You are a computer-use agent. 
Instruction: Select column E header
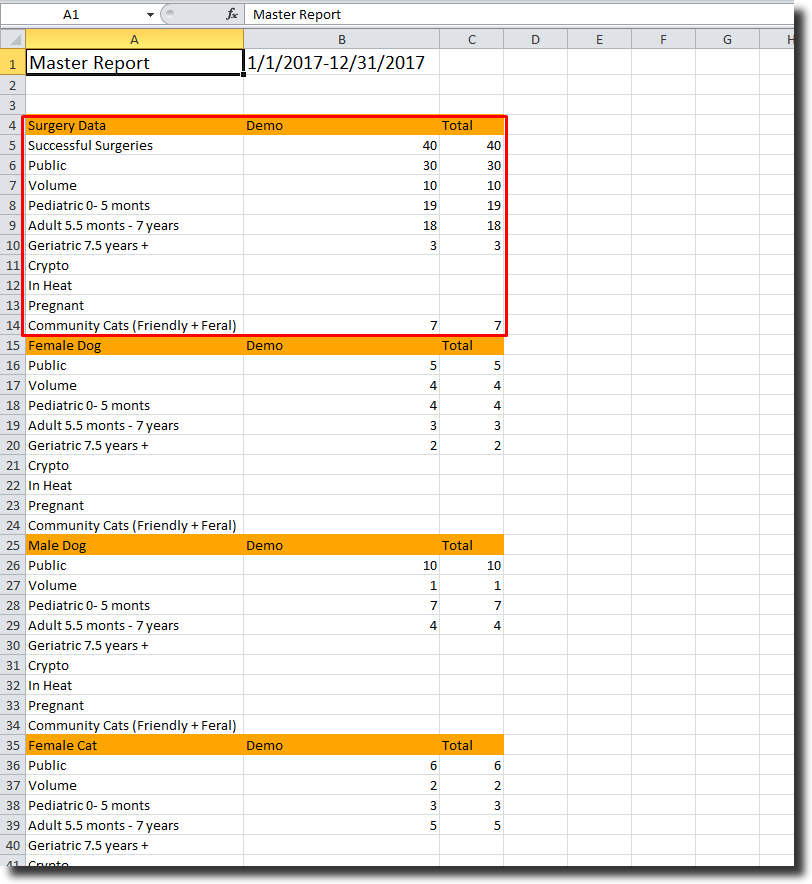tap(599, 40)
